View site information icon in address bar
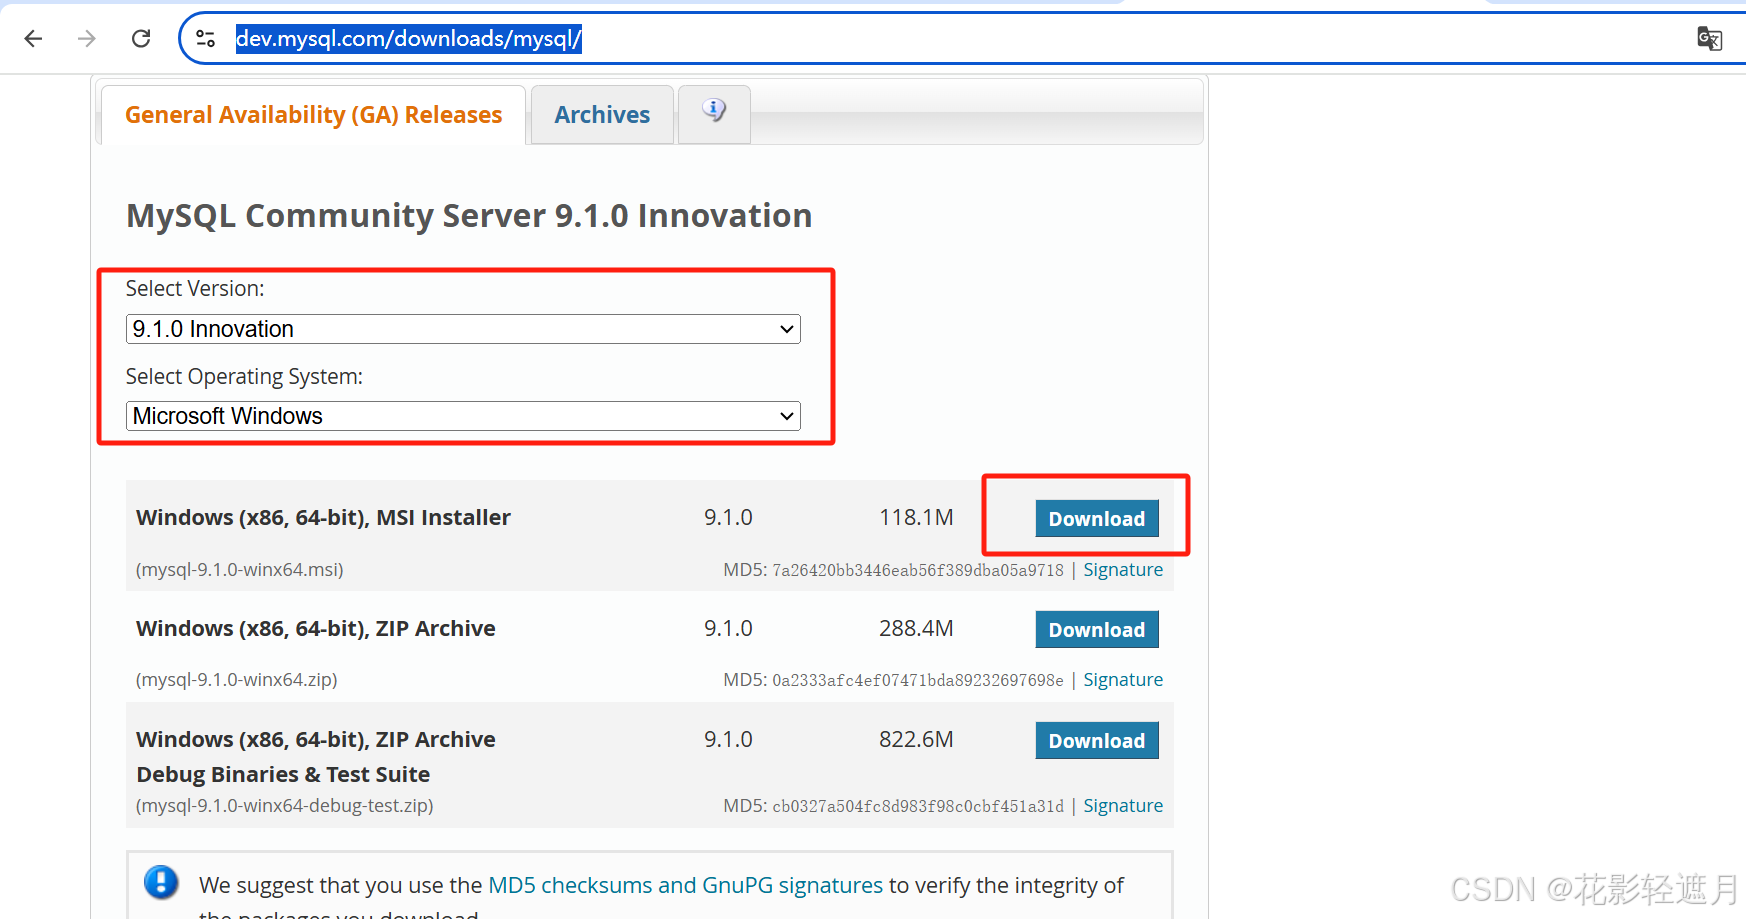This screenshot has height=919, width=1746. (206, 38)
